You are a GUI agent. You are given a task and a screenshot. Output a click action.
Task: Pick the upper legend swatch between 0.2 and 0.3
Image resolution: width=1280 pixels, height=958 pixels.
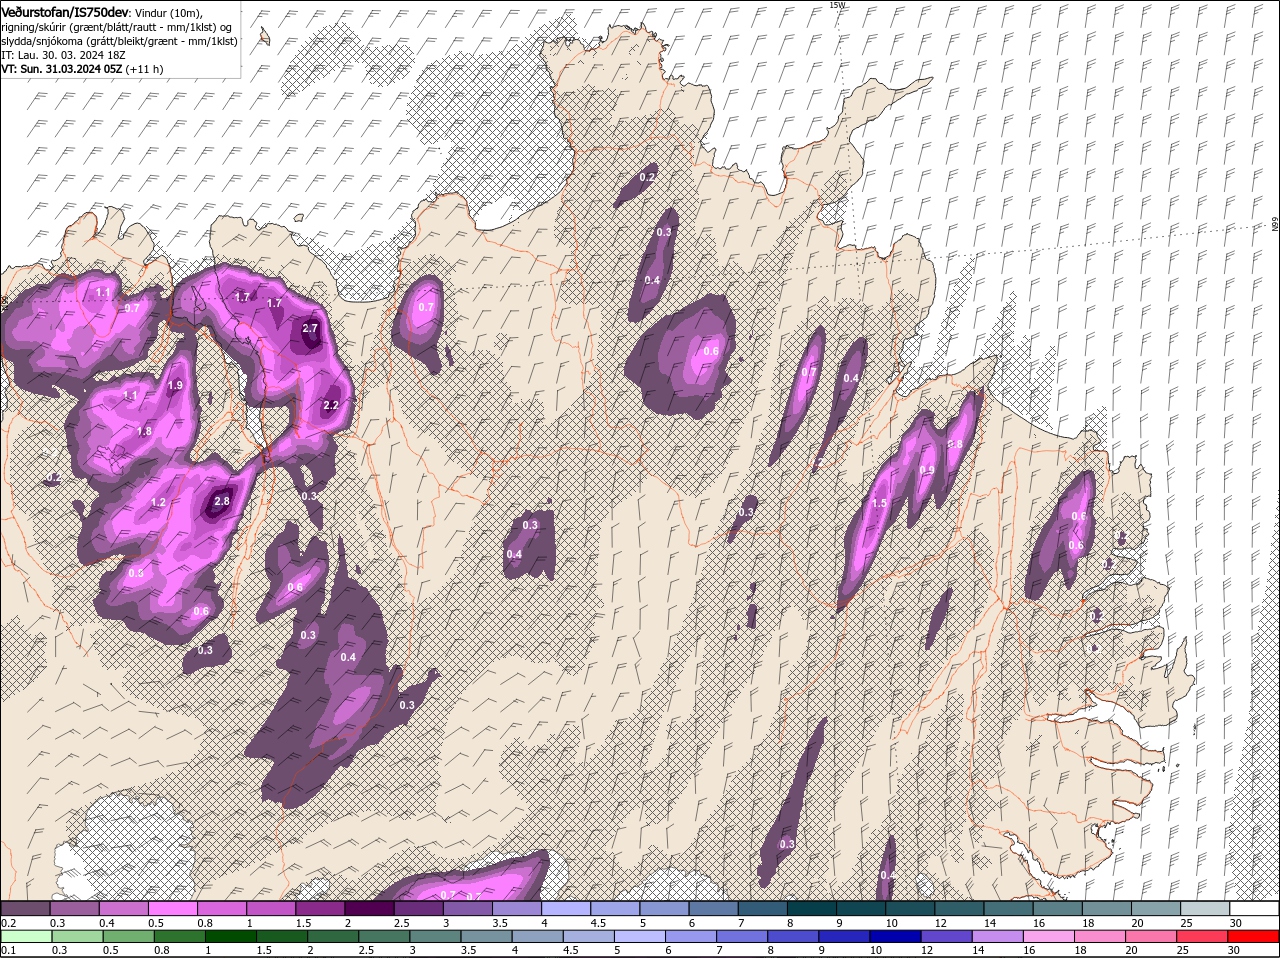coord(25,908)
